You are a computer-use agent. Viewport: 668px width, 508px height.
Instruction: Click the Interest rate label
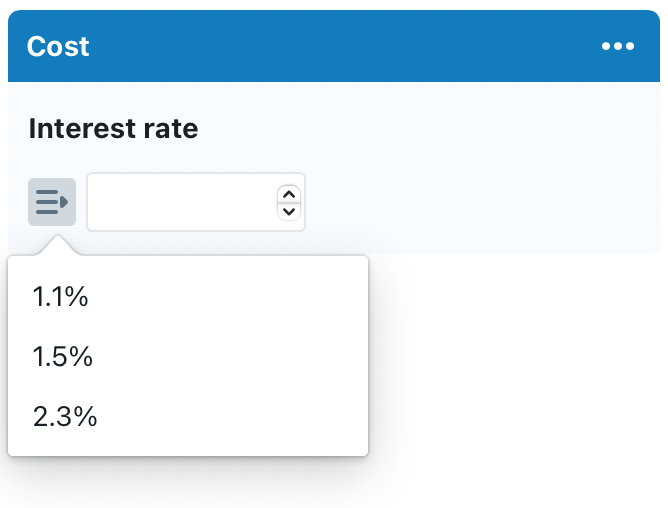(x=113, y=129)
